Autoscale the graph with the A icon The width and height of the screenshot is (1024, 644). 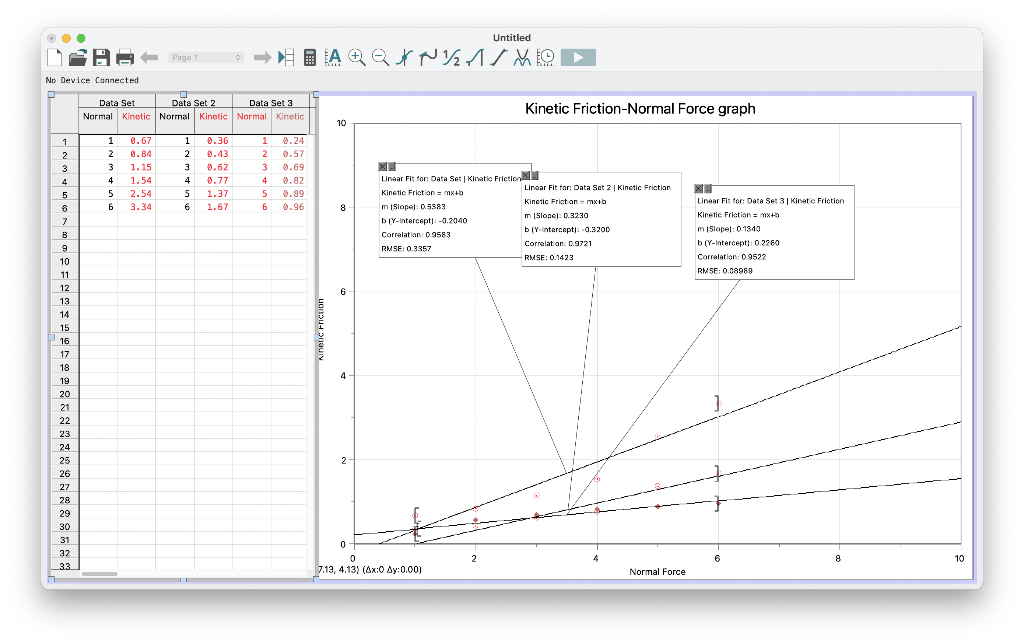[x=333, y=57]
